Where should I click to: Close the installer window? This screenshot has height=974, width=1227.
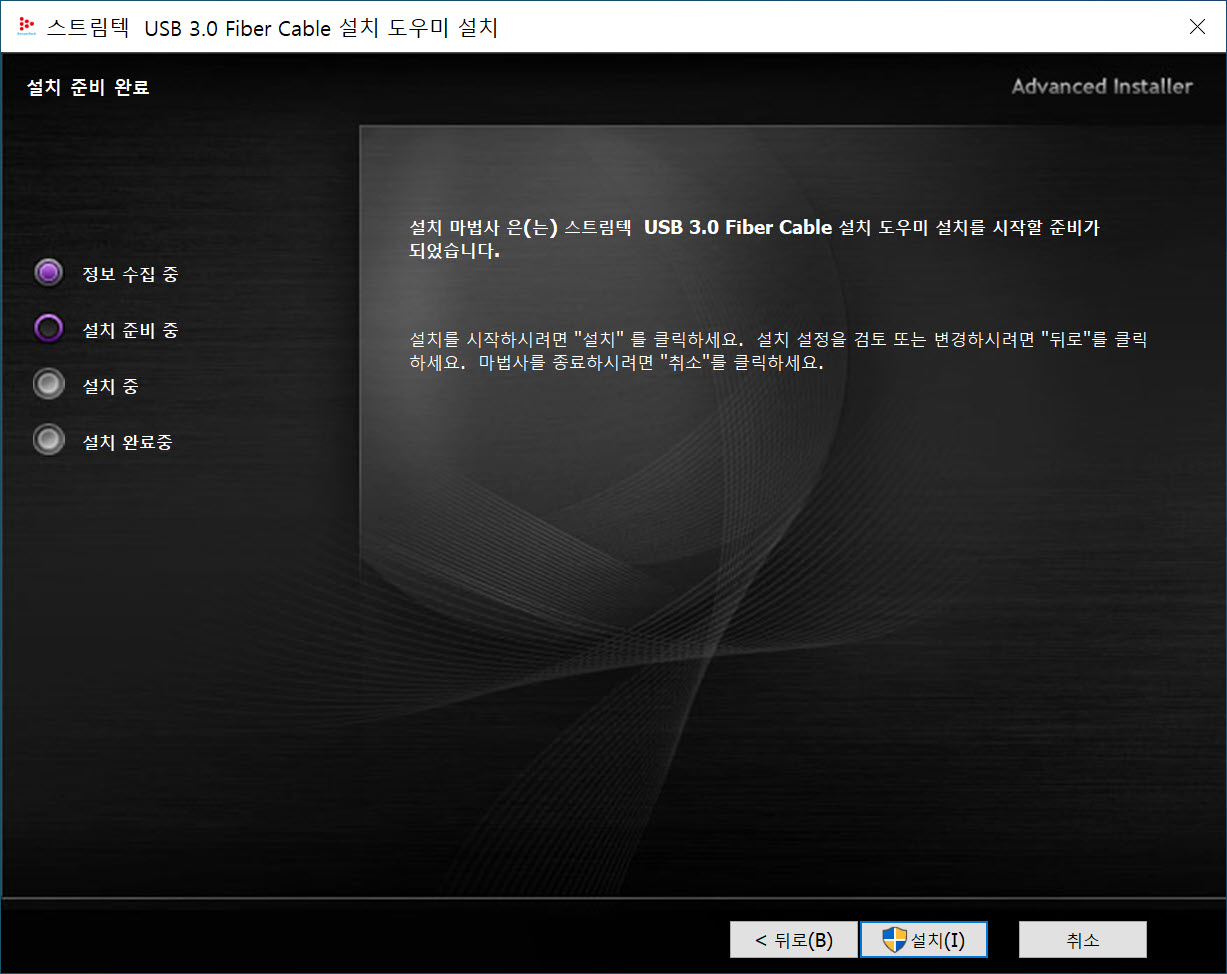click(x=1197, y=27)
